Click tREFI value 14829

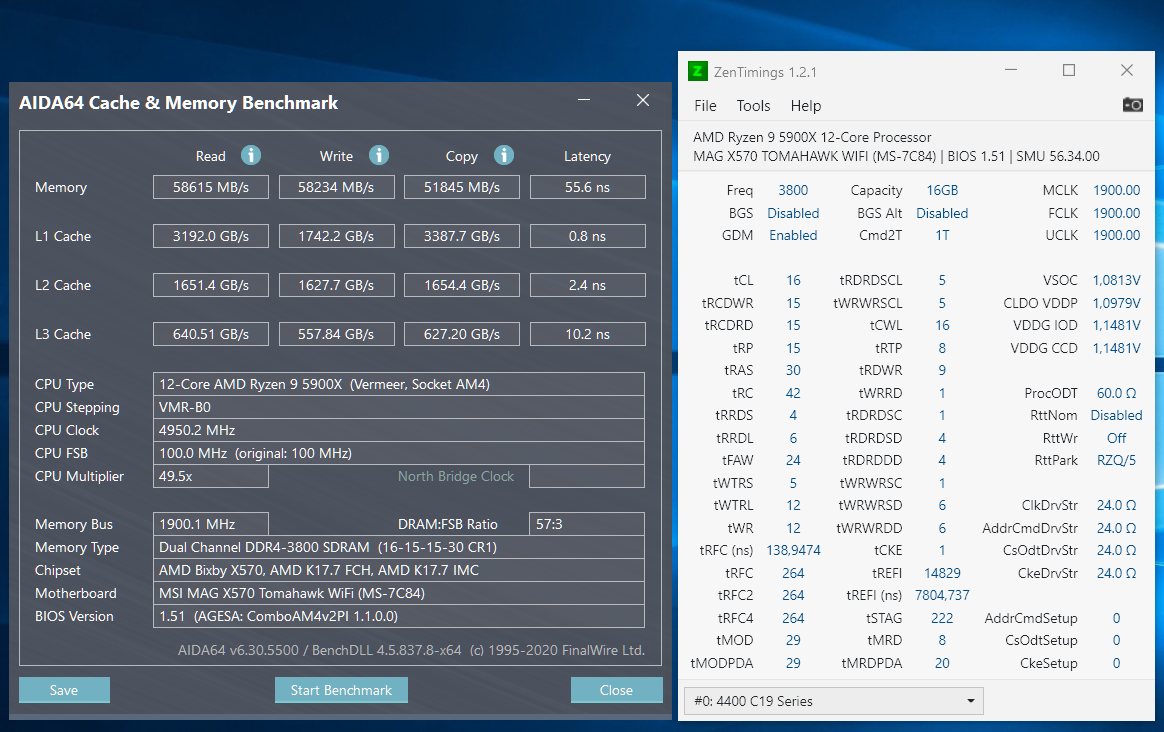tap(942, 573)
